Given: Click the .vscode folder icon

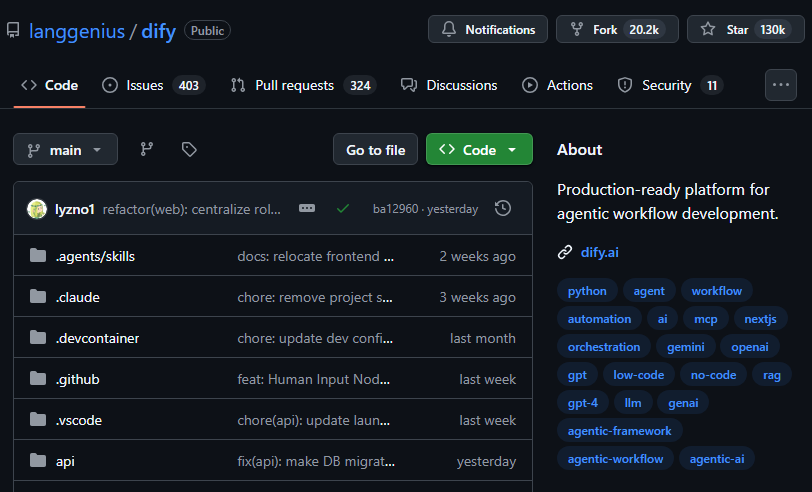Looking at the screenshot, I should pos(38,419).
